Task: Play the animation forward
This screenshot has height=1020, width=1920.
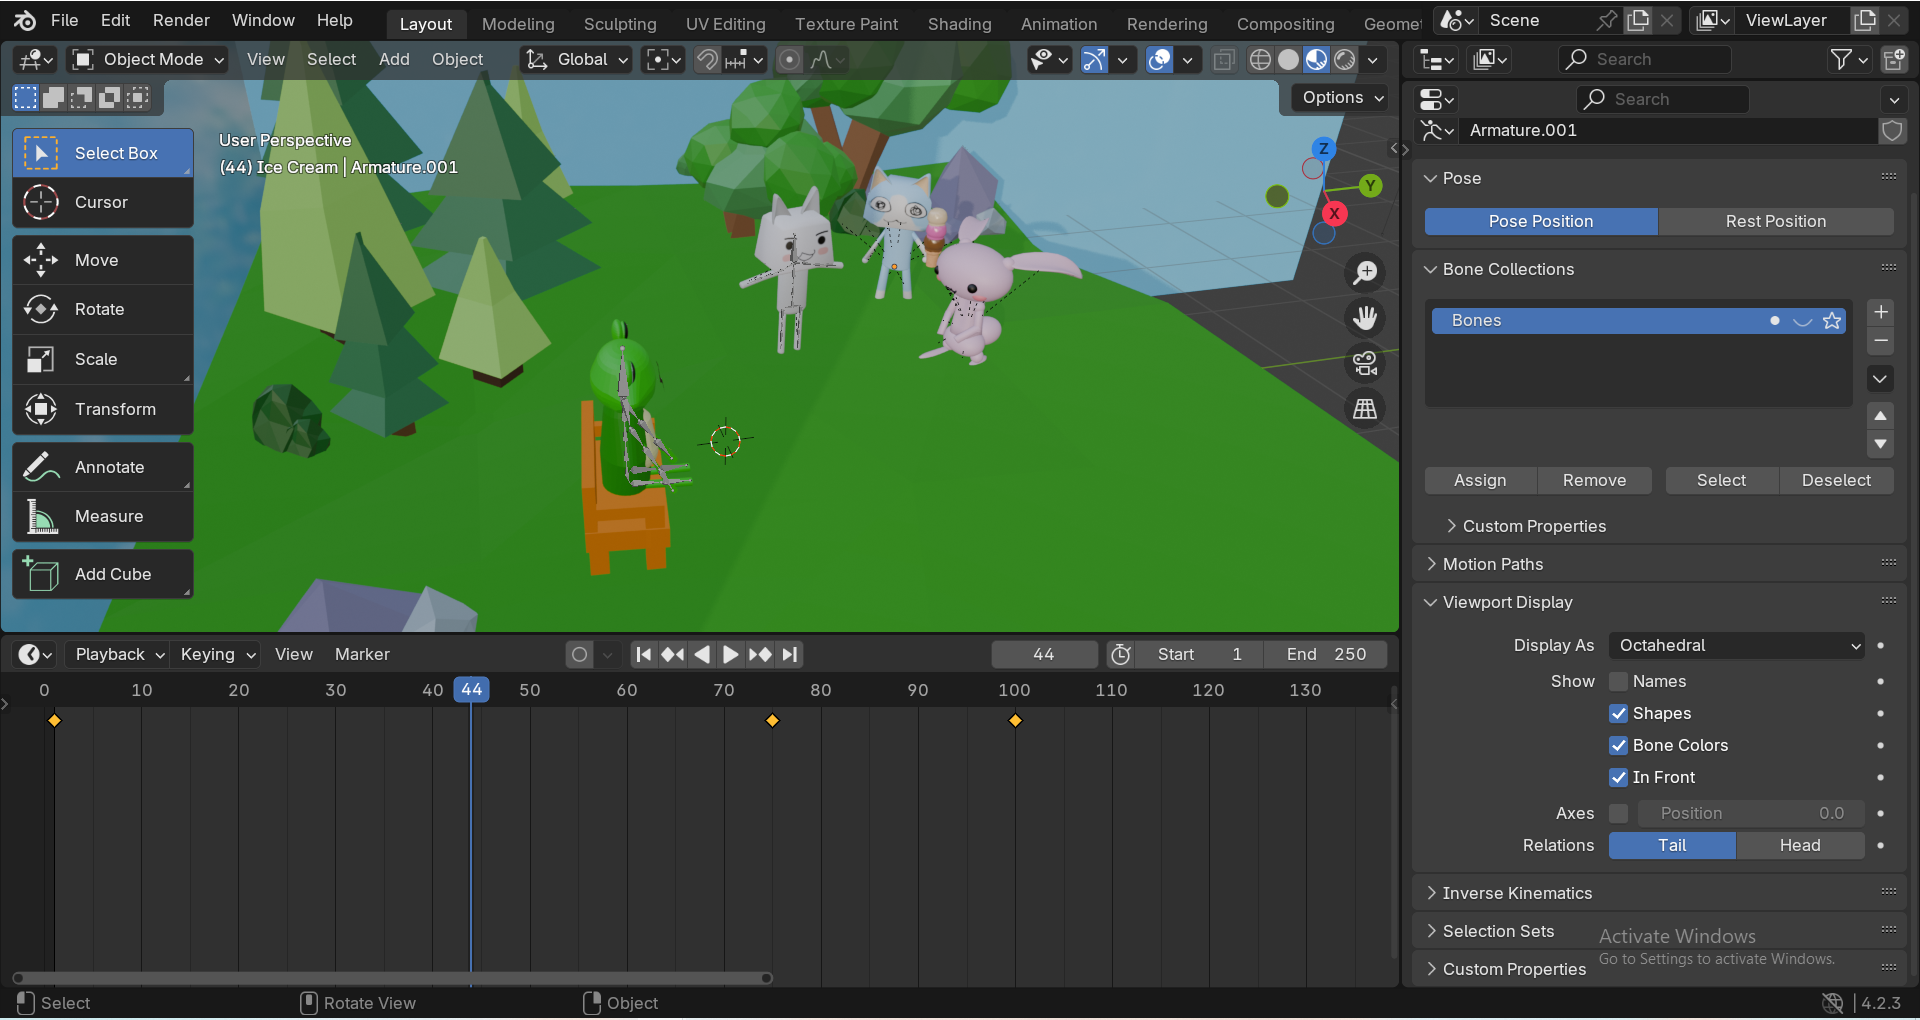Action: pos(731,655)
